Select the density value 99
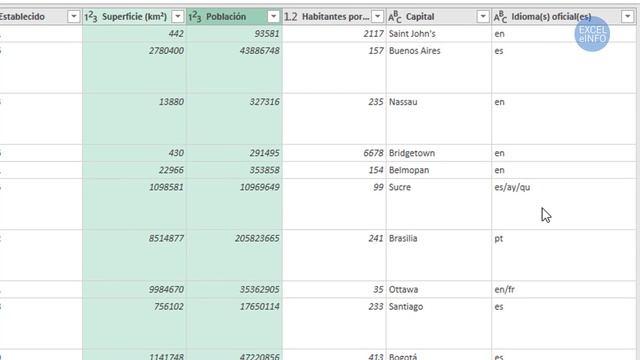640x360 pixels. pos(334,204)
